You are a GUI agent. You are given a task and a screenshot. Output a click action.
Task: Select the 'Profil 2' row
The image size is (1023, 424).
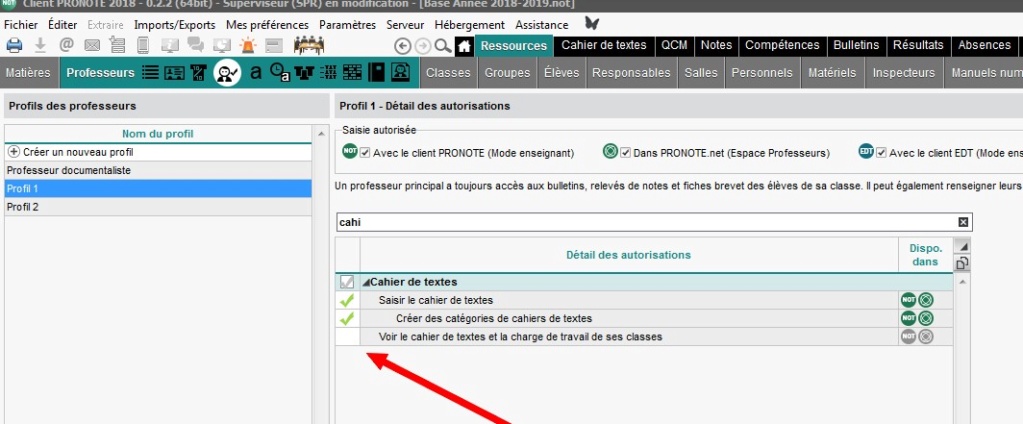coord(159,207)
